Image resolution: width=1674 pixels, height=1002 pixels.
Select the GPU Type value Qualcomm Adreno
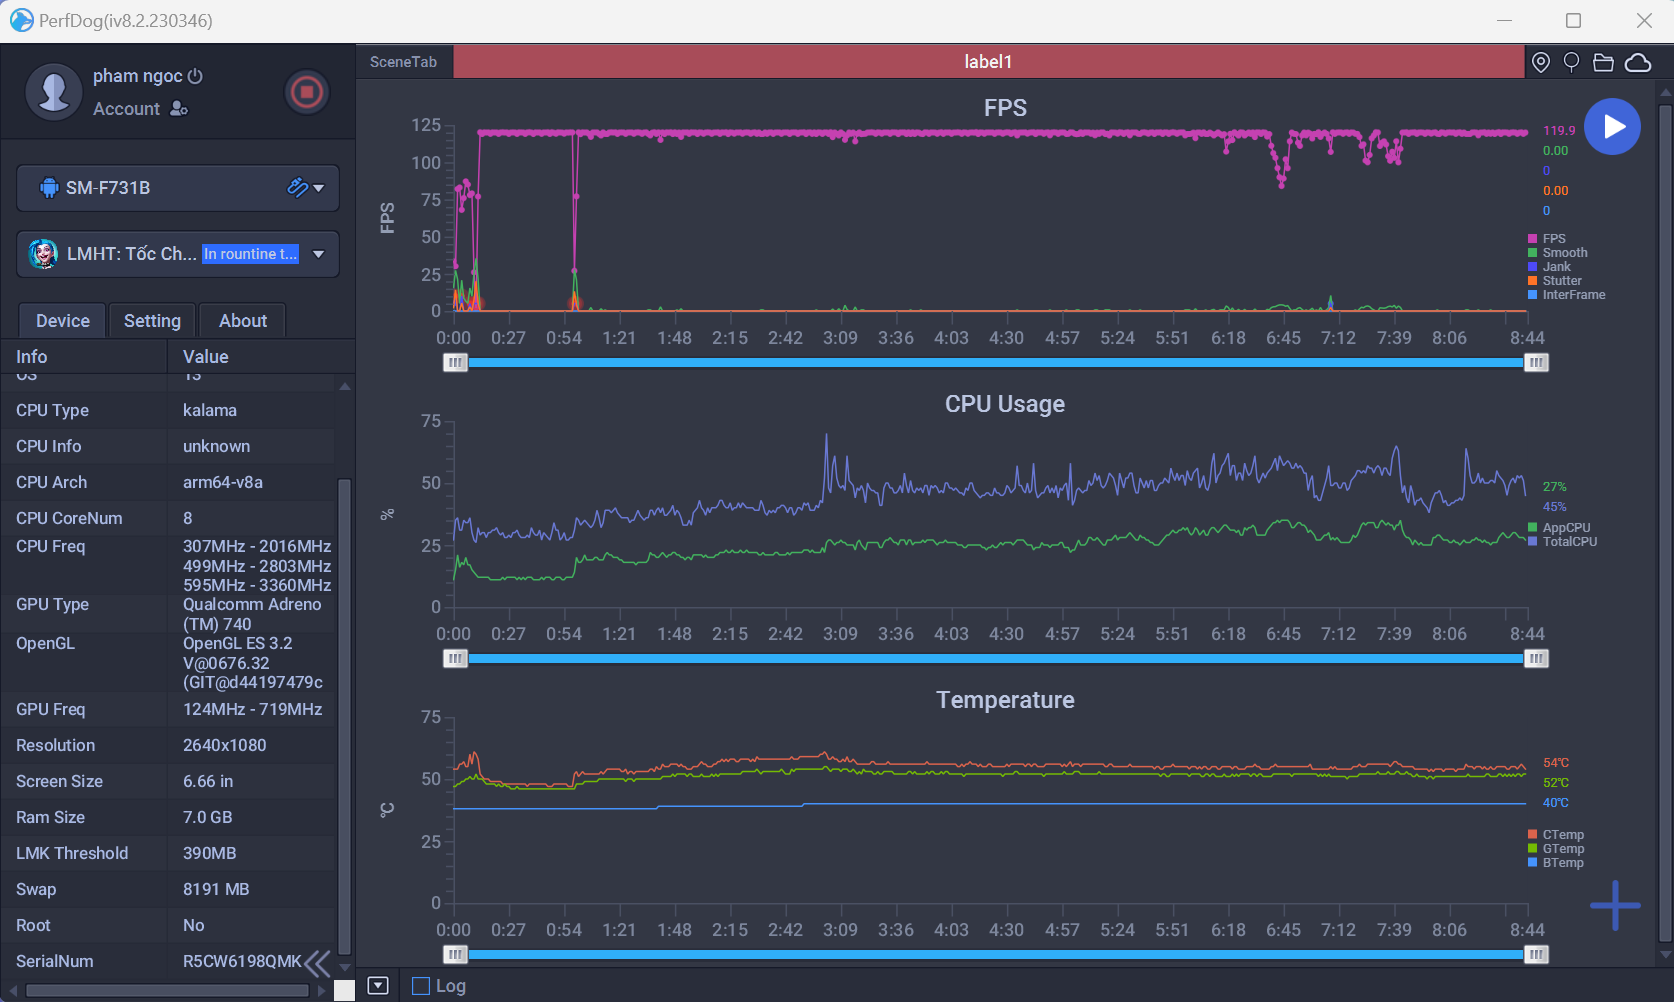(x=252, y=614)
